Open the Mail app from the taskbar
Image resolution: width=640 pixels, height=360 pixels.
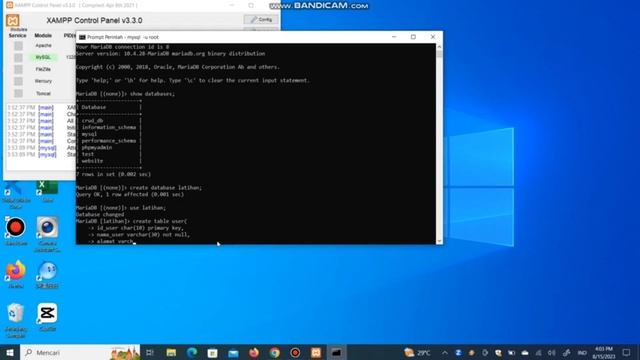pyautogui.click(x=233, y=352)
